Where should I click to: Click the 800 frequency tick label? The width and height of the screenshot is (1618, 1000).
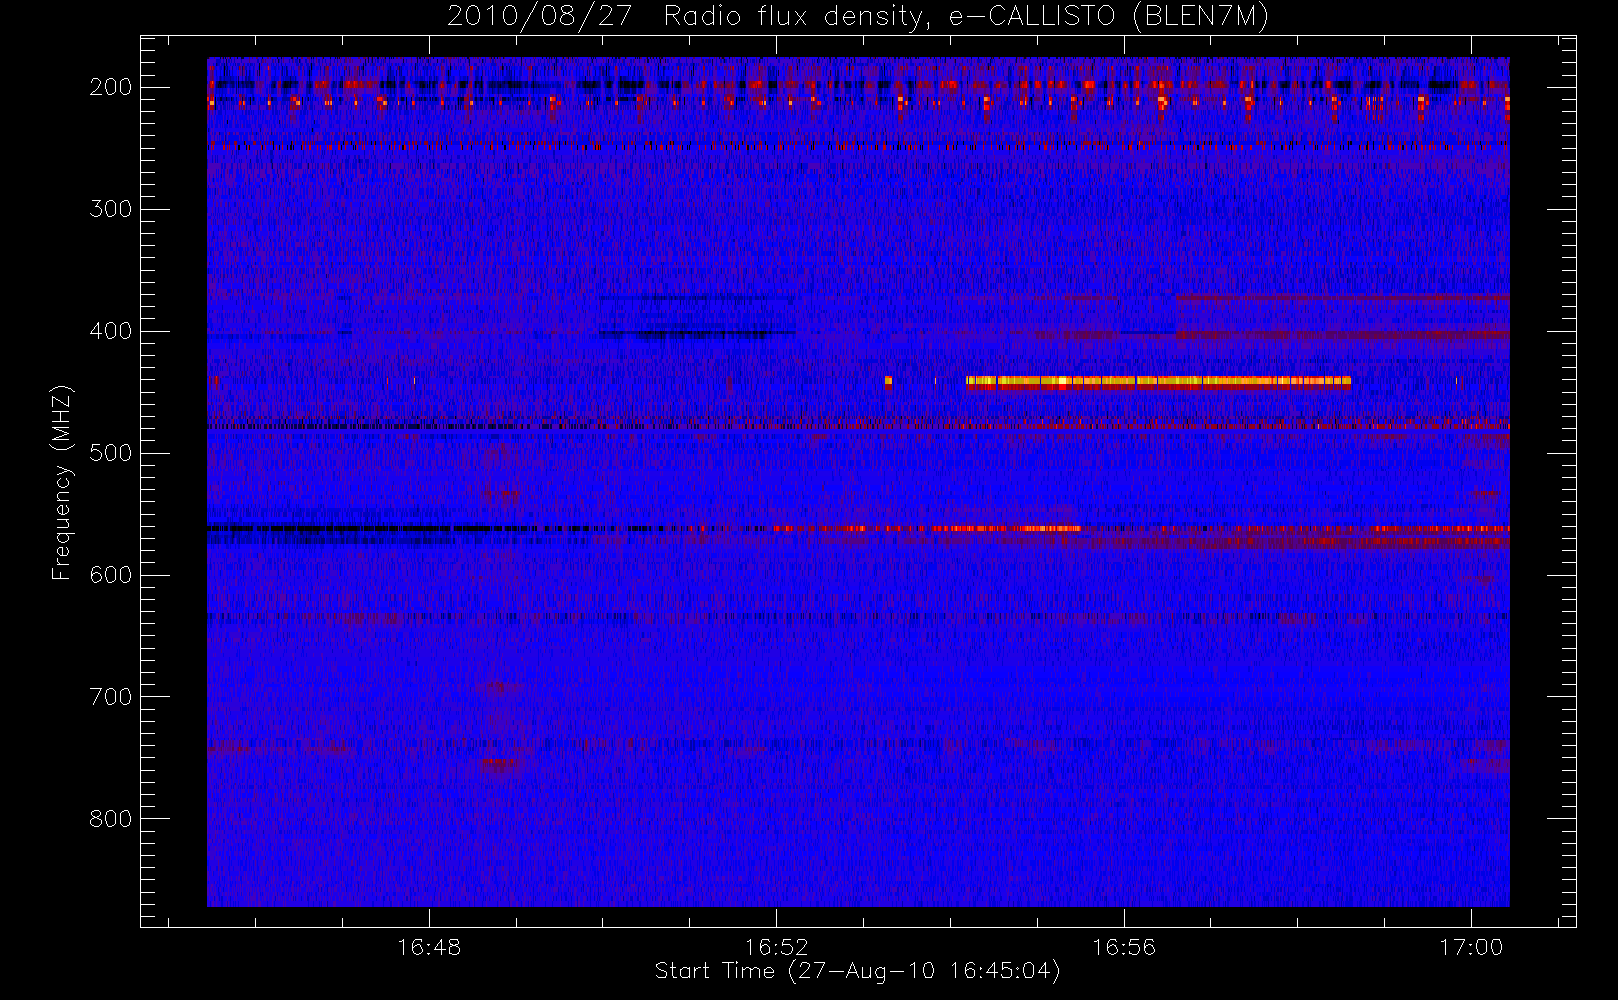(111, 819)
